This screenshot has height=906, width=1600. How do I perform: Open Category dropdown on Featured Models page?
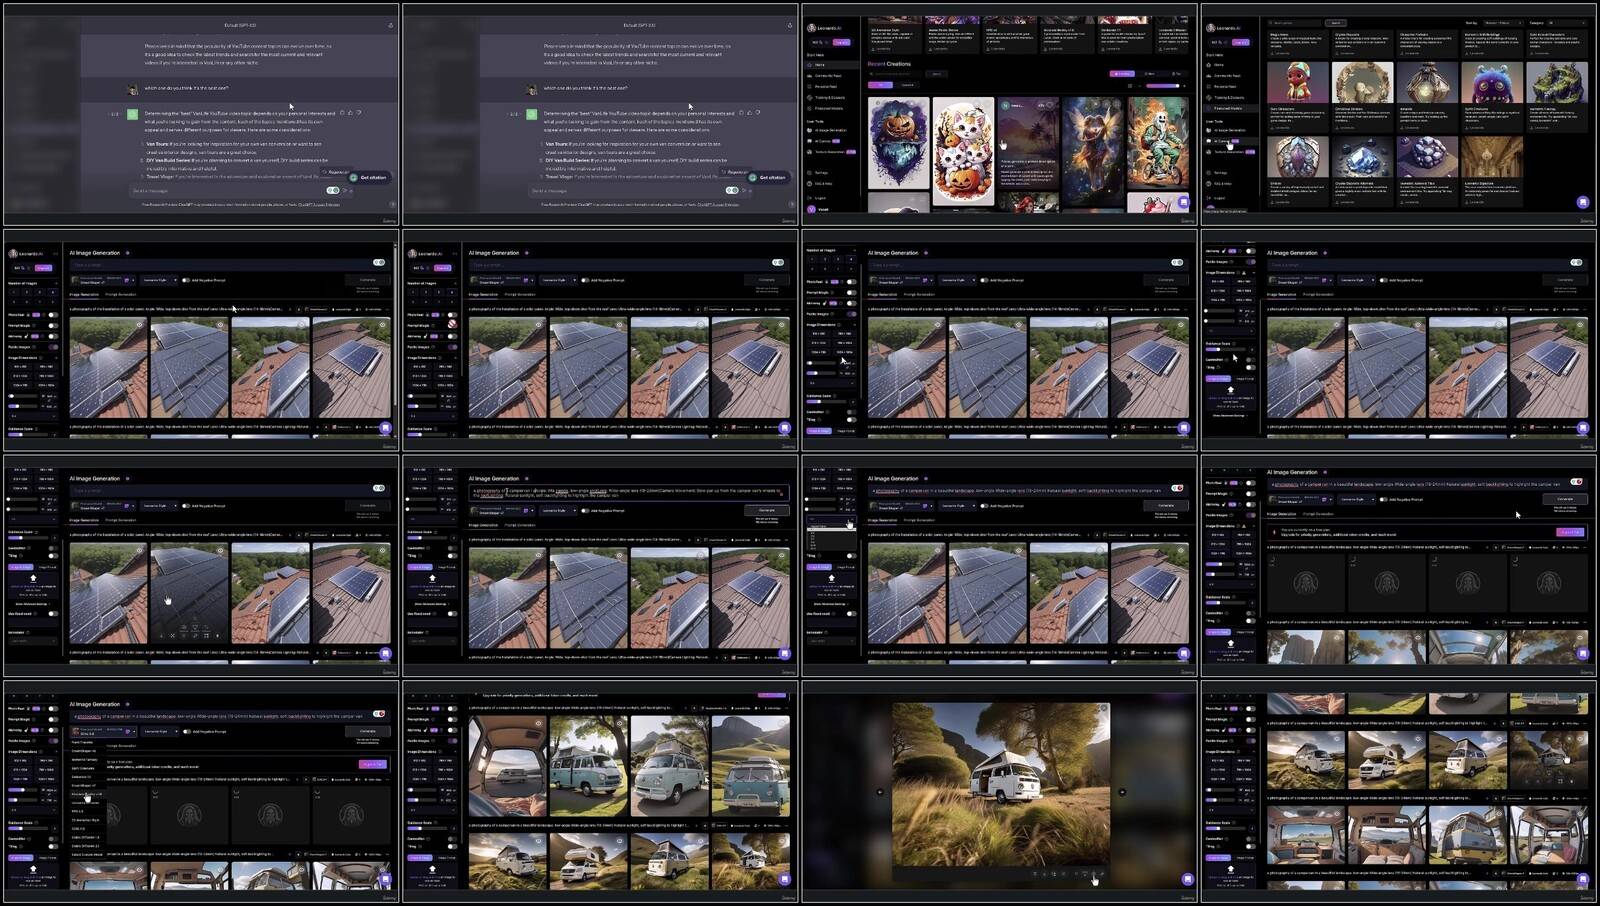1567,23
